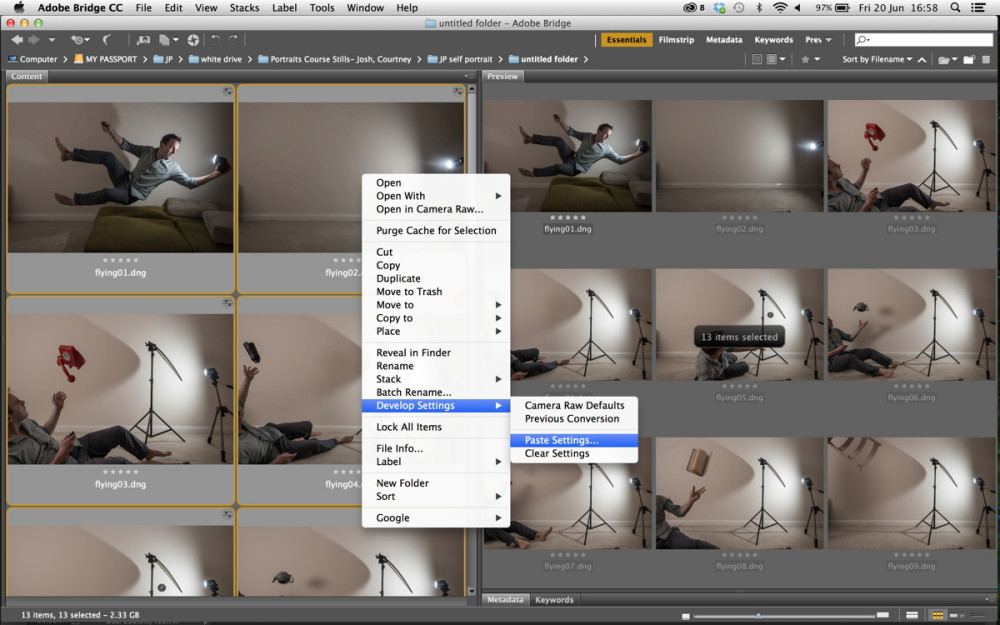Switch to view content as list
The height and width of the screenshot is (625, 1000).
coord(976,615)
